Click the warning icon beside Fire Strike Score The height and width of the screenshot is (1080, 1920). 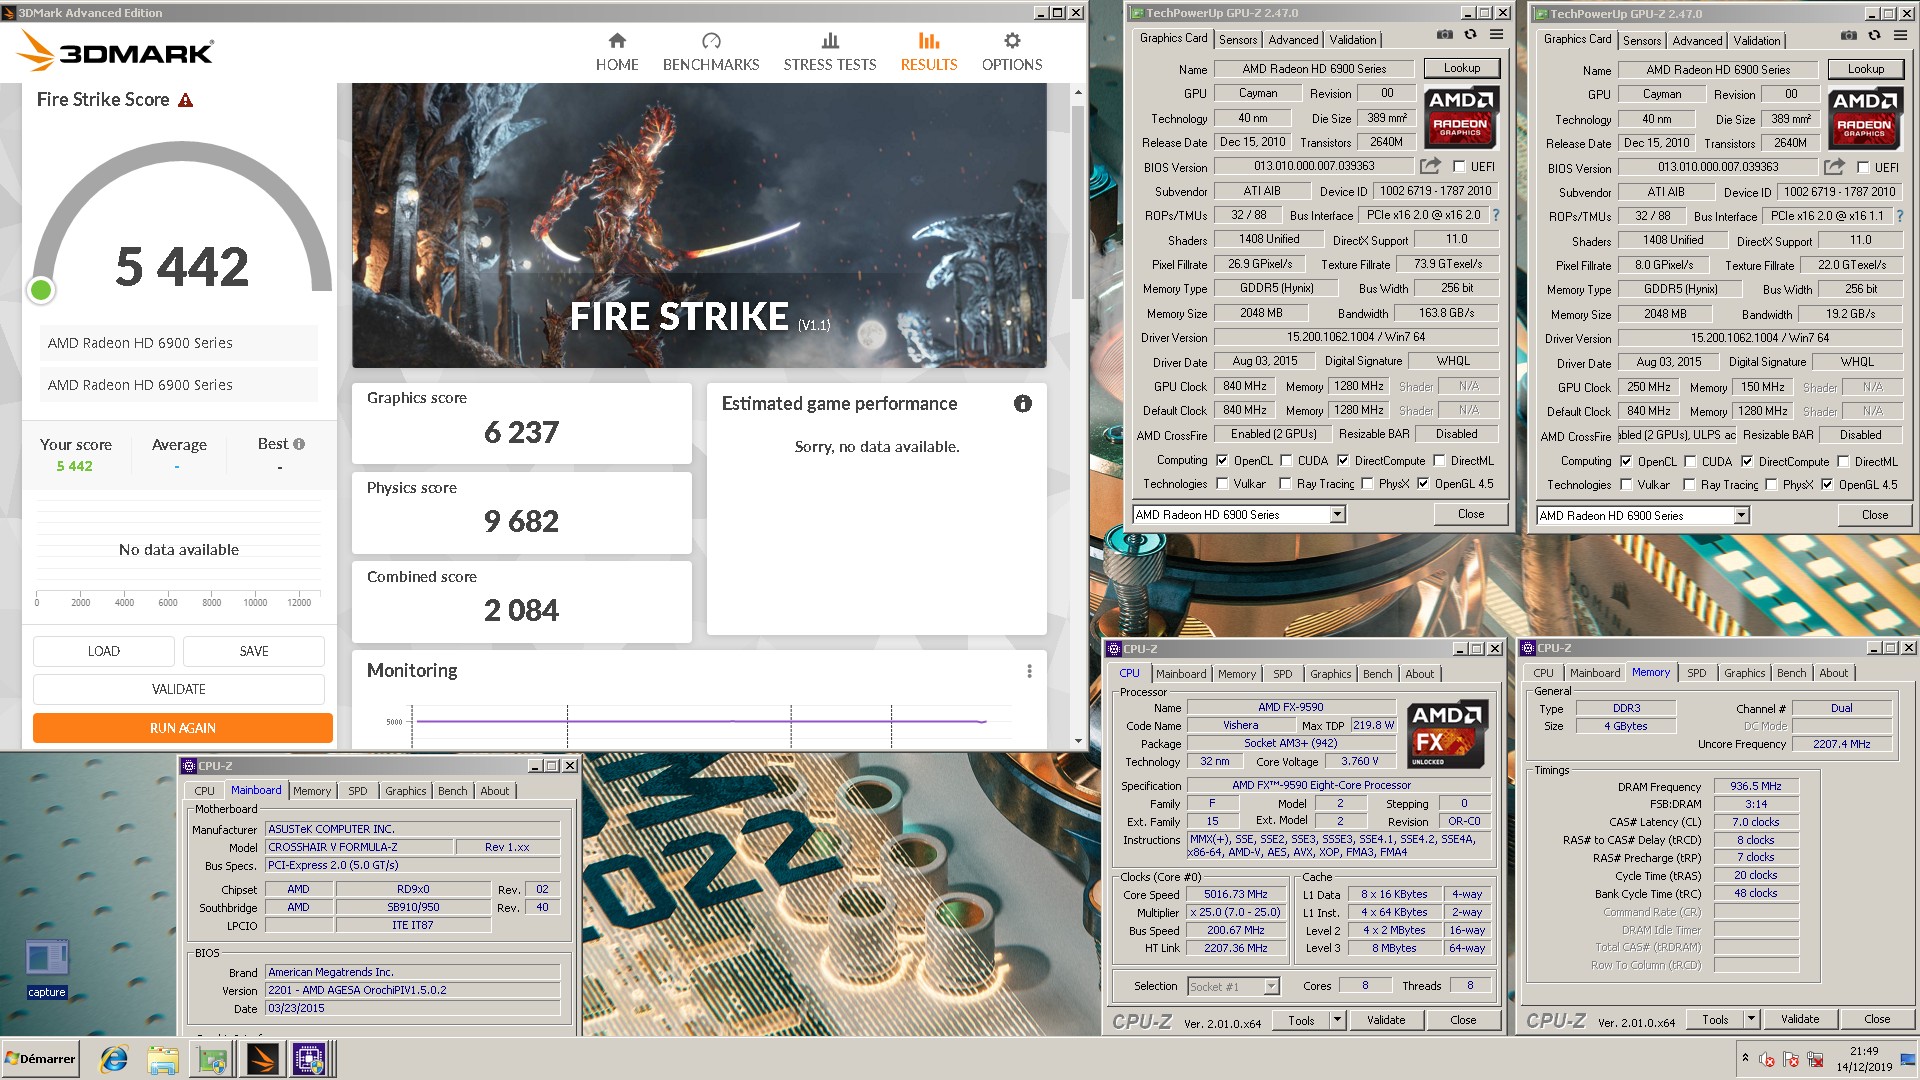pos(185,100)
